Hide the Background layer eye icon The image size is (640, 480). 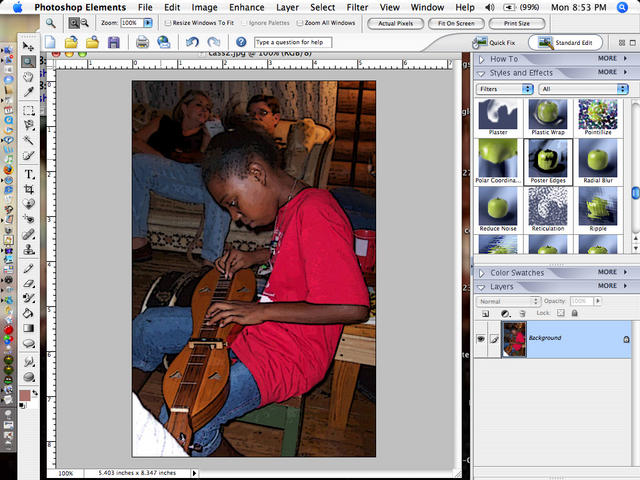pyautogui.click(x=481, y=339)
